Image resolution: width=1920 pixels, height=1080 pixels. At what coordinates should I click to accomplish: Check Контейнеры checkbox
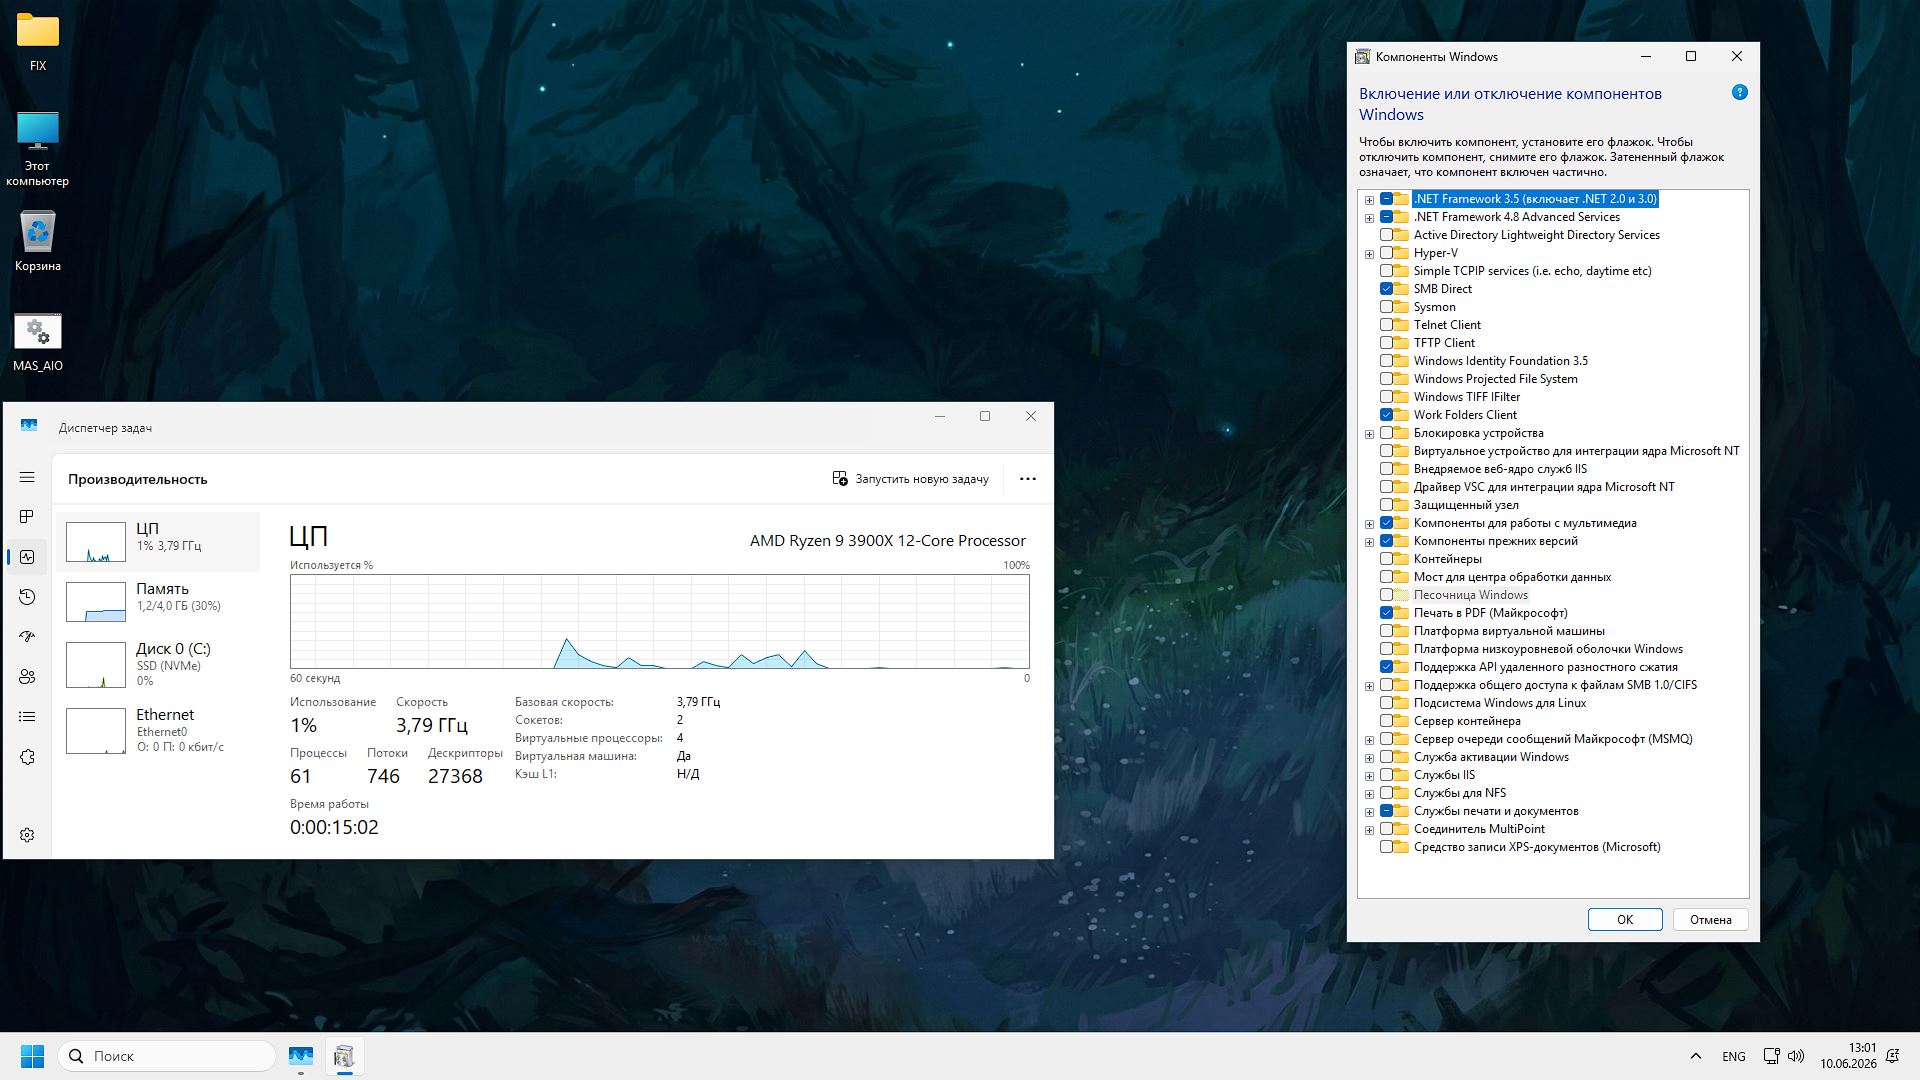pos(1386,559)
